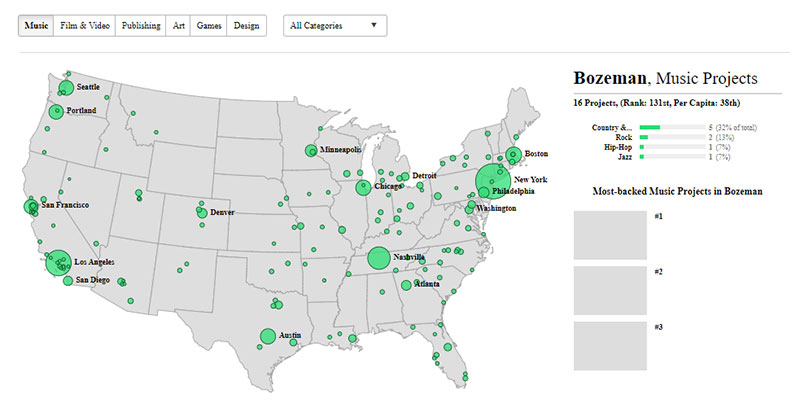Click the Hip-Hop category bar

pos(672,147)
